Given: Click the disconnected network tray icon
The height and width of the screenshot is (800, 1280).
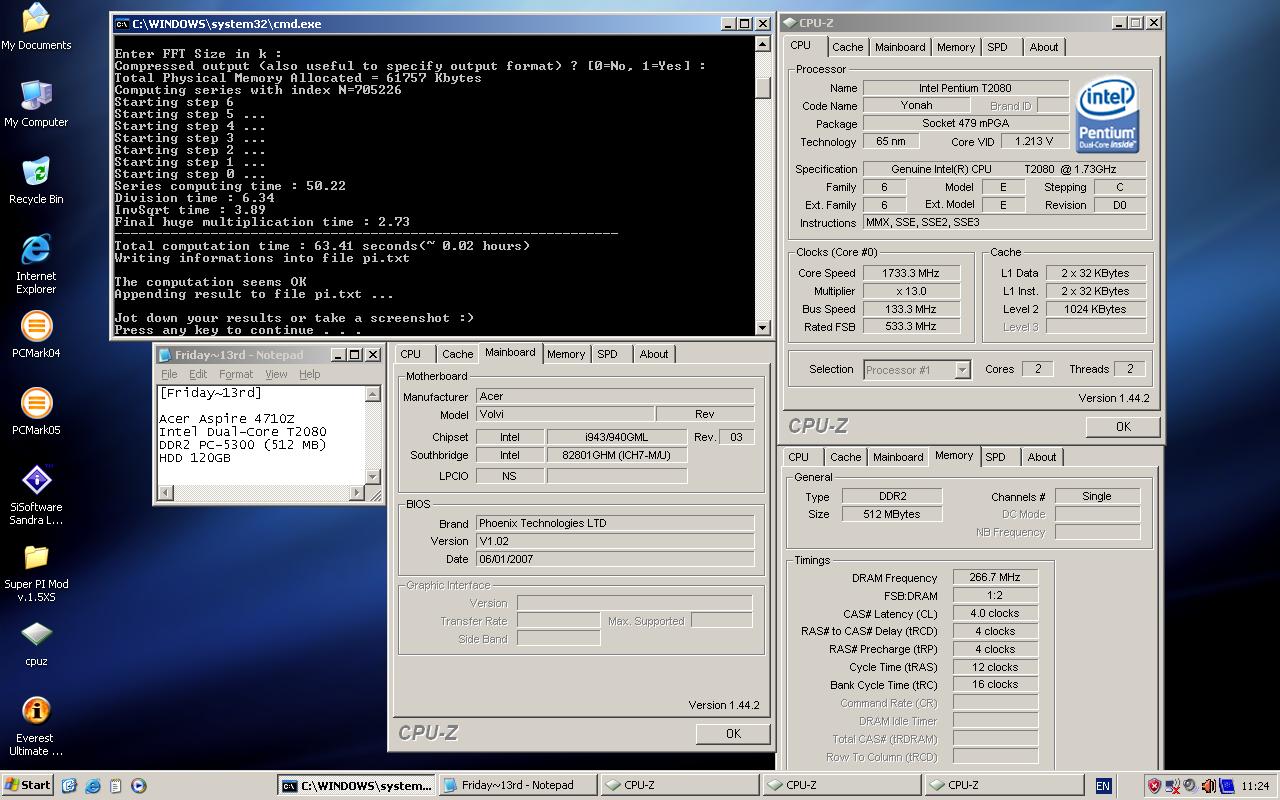Looking at the screenshot, I should tap(1173, 786).
